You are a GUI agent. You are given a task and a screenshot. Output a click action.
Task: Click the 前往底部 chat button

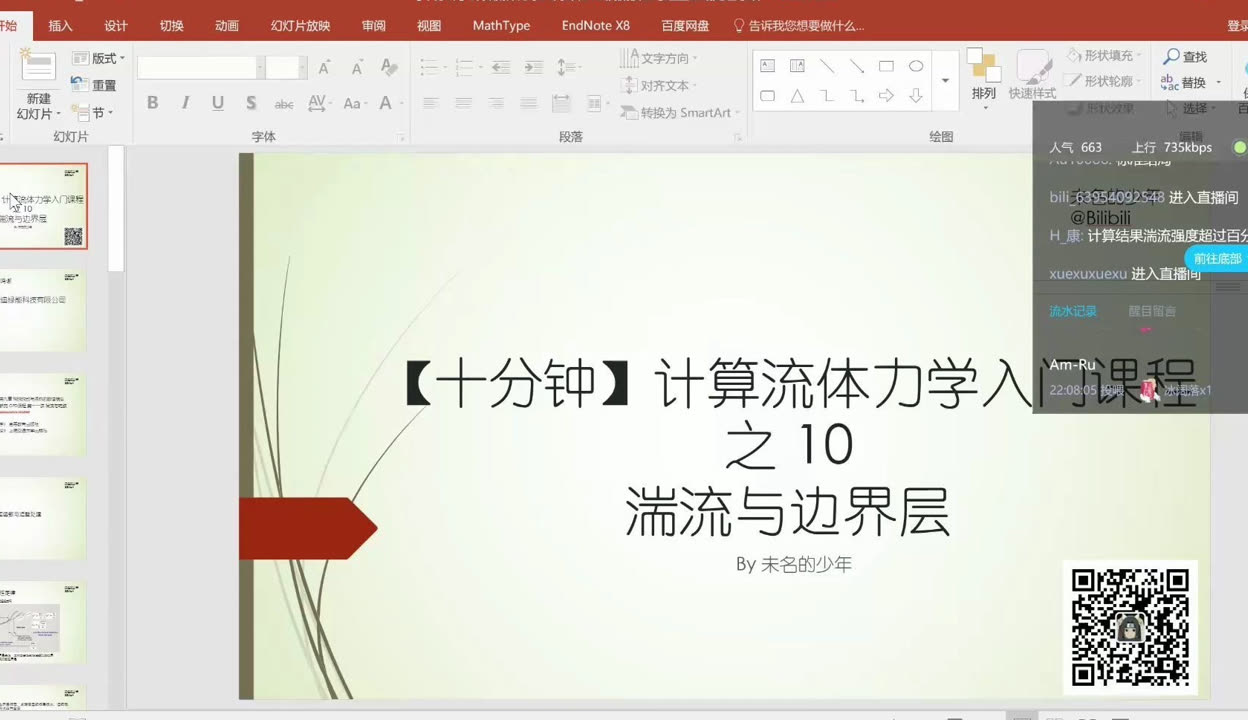(x=1217, y=258)
